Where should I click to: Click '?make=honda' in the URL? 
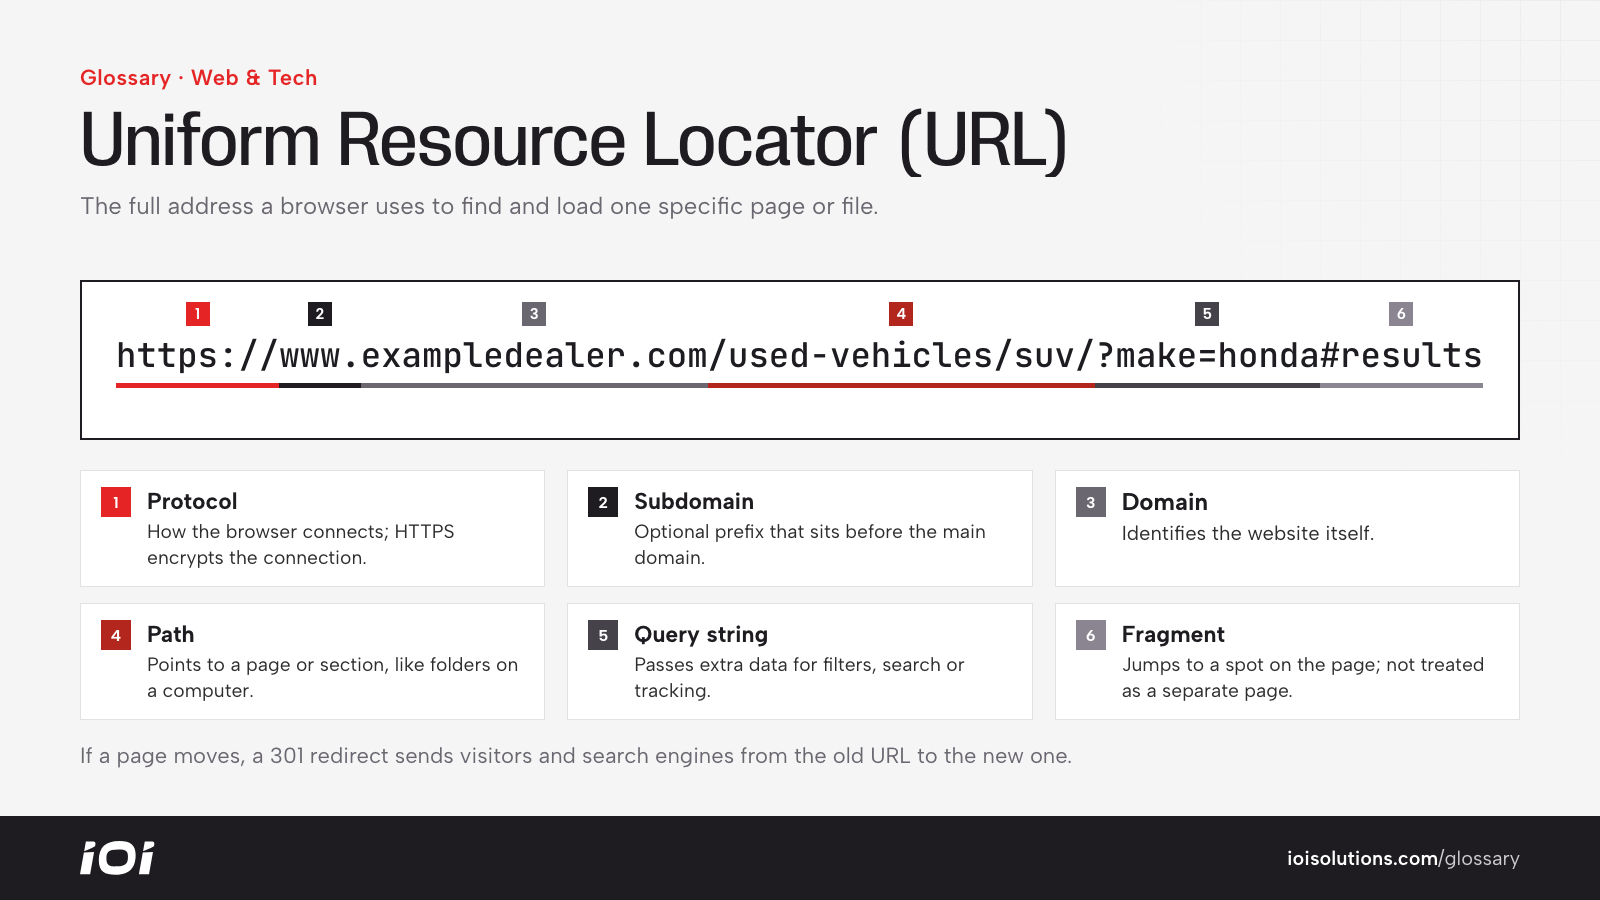click(x=1207, y=356)
